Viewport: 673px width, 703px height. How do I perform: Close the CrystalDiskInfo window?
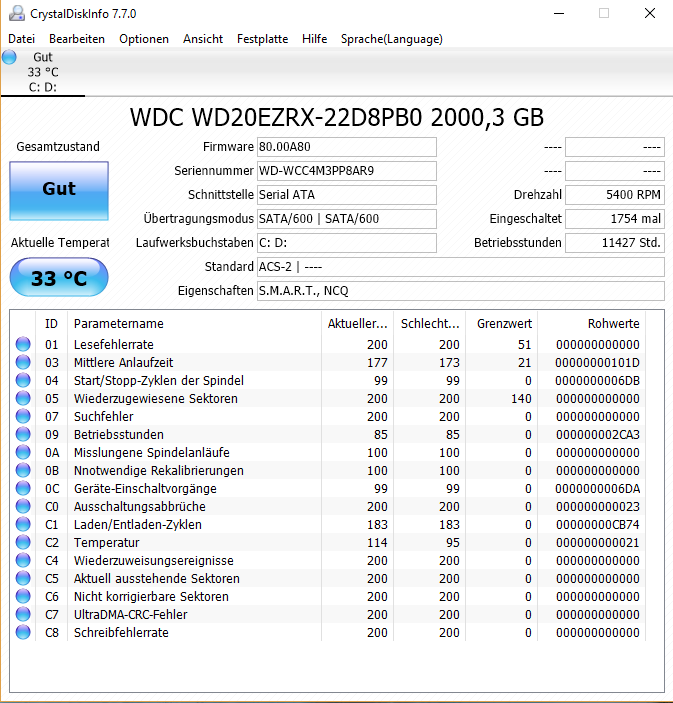[650, 13]
